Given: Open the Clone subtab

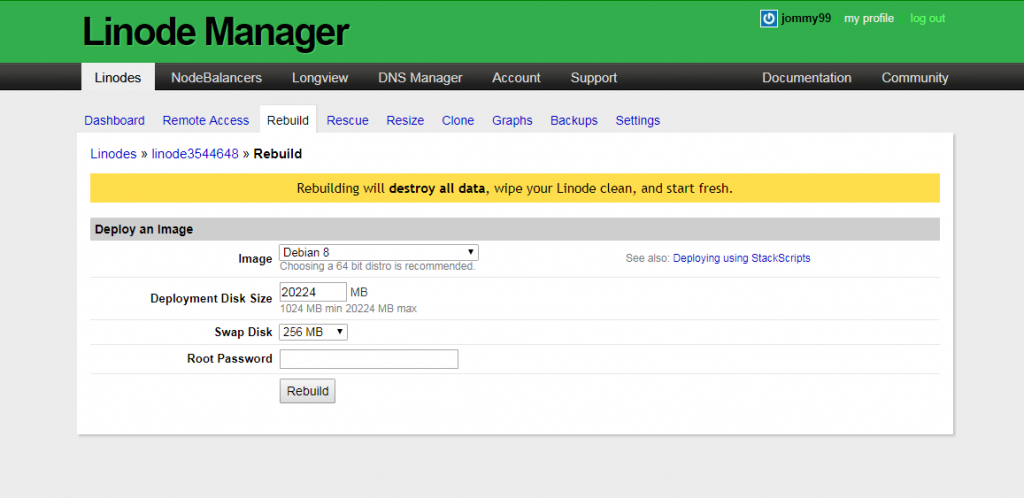Looking at the screenshot, I should 458,121.
